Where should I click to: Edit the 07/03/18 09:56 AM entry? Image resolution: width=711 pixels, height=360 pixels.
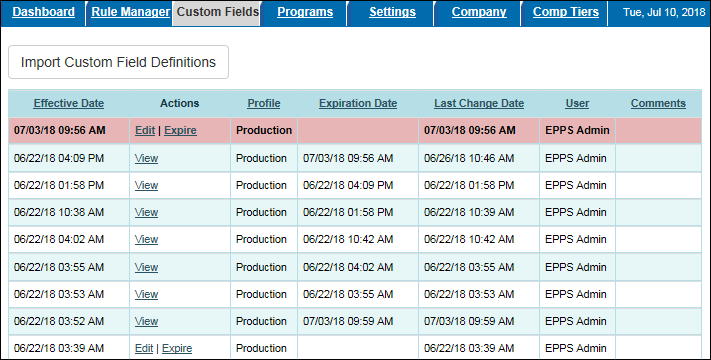tap(145, 131)
